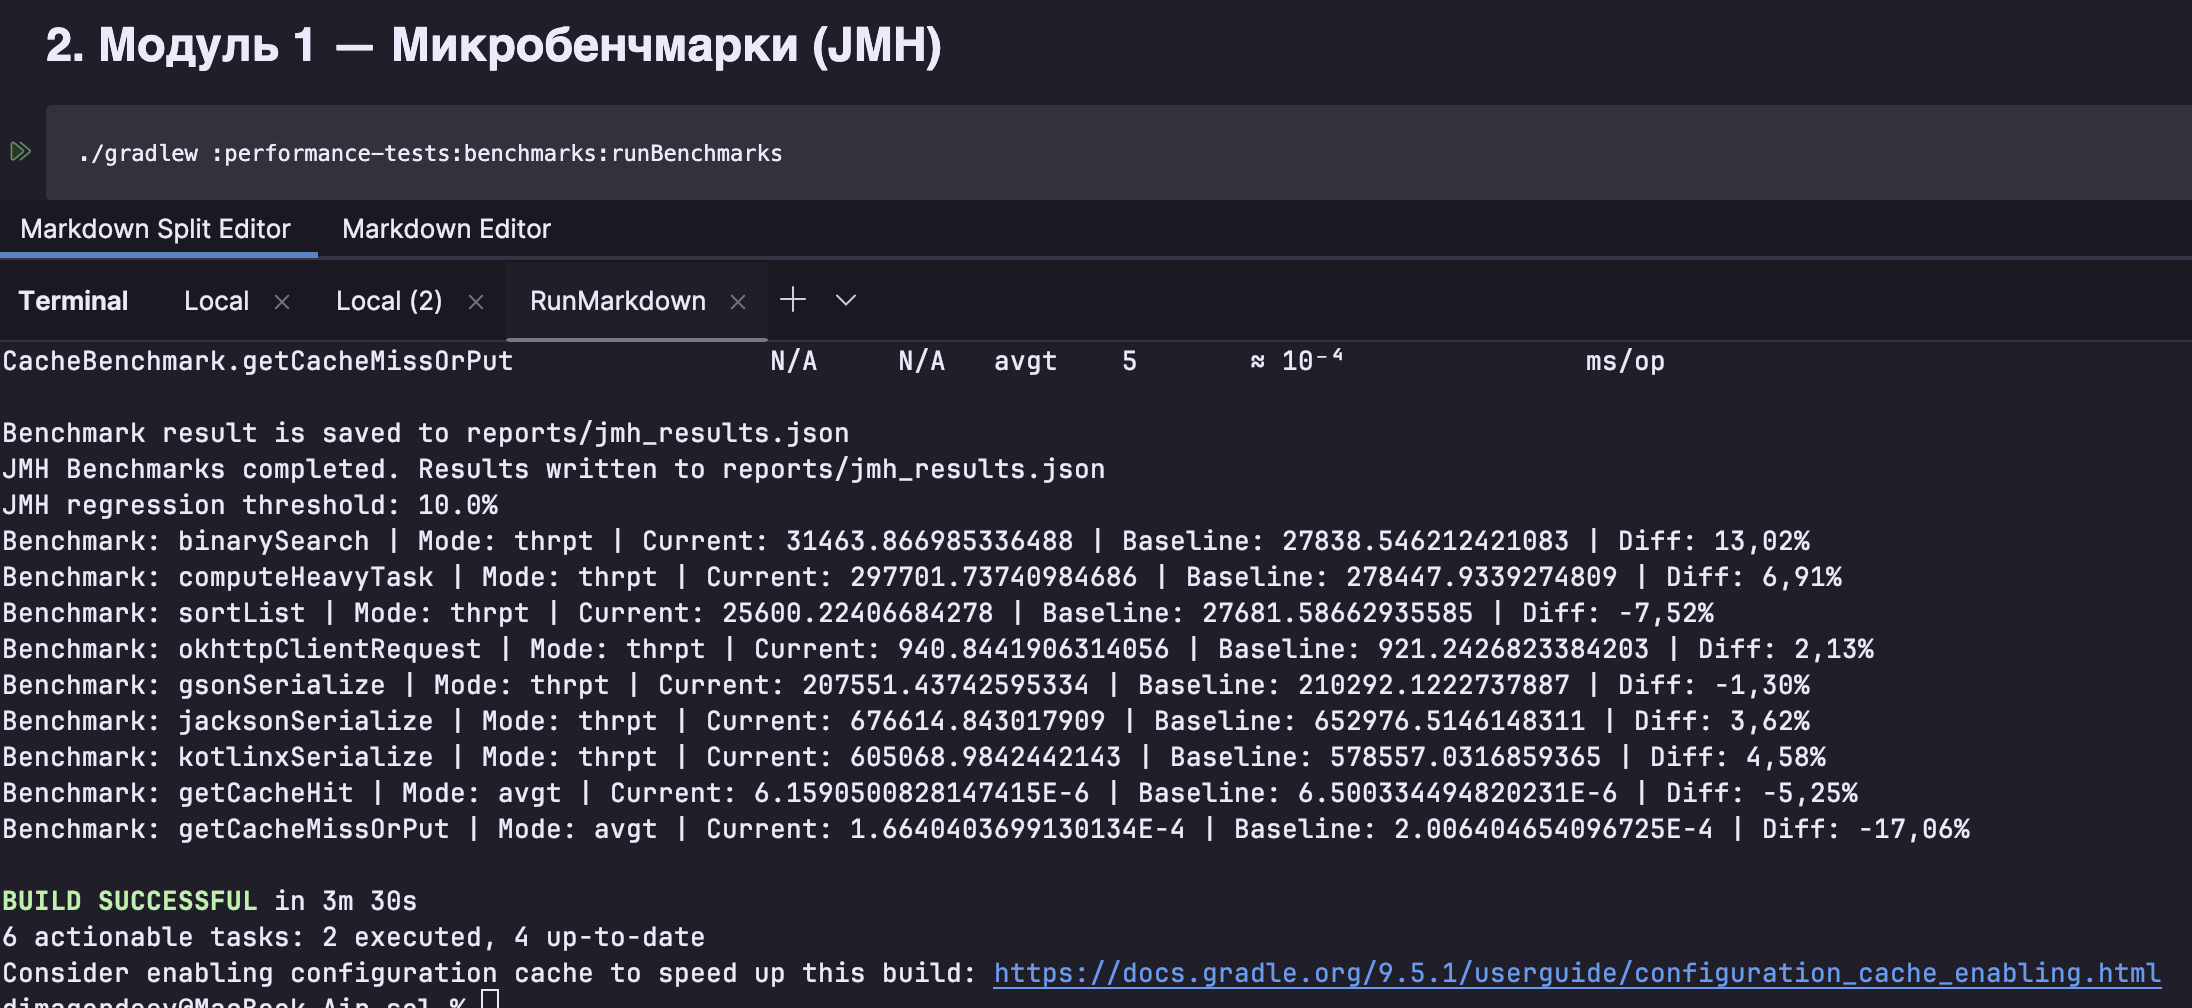
Task: Click 'Benchmark result is saved' line
Action: 426,433
